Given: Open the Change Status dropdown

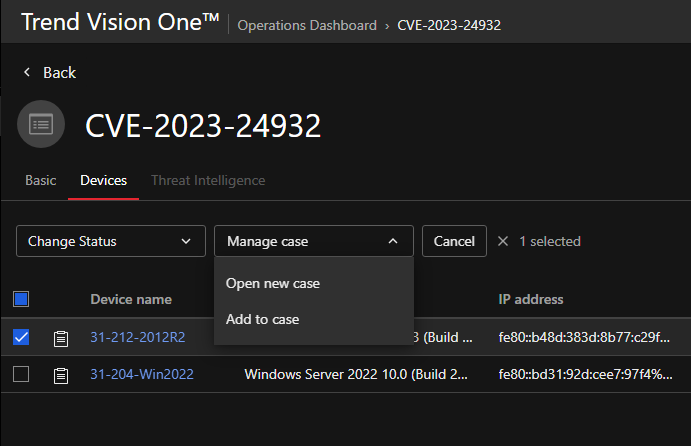Looking at the screenshot, I should [x=110, y=241].
